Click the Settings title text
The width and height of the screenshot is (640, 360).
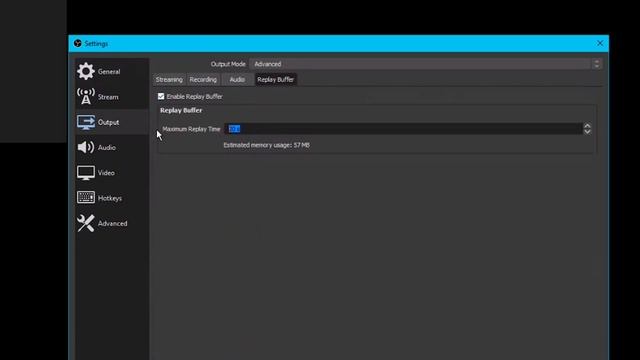coord(96,44)
